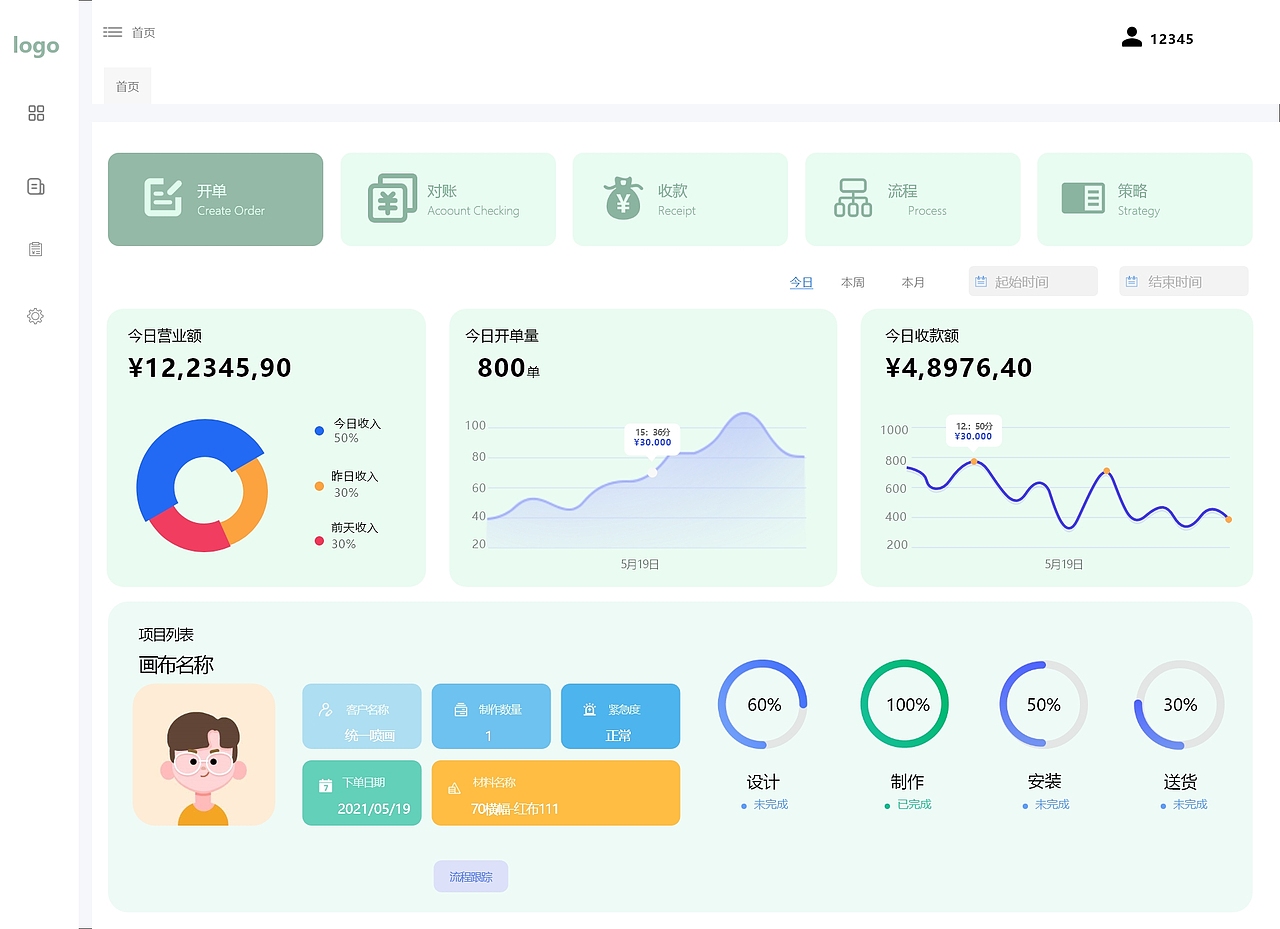Click the 首页 breadcrumb text
1280x929 pixels.
pos(143,33)
